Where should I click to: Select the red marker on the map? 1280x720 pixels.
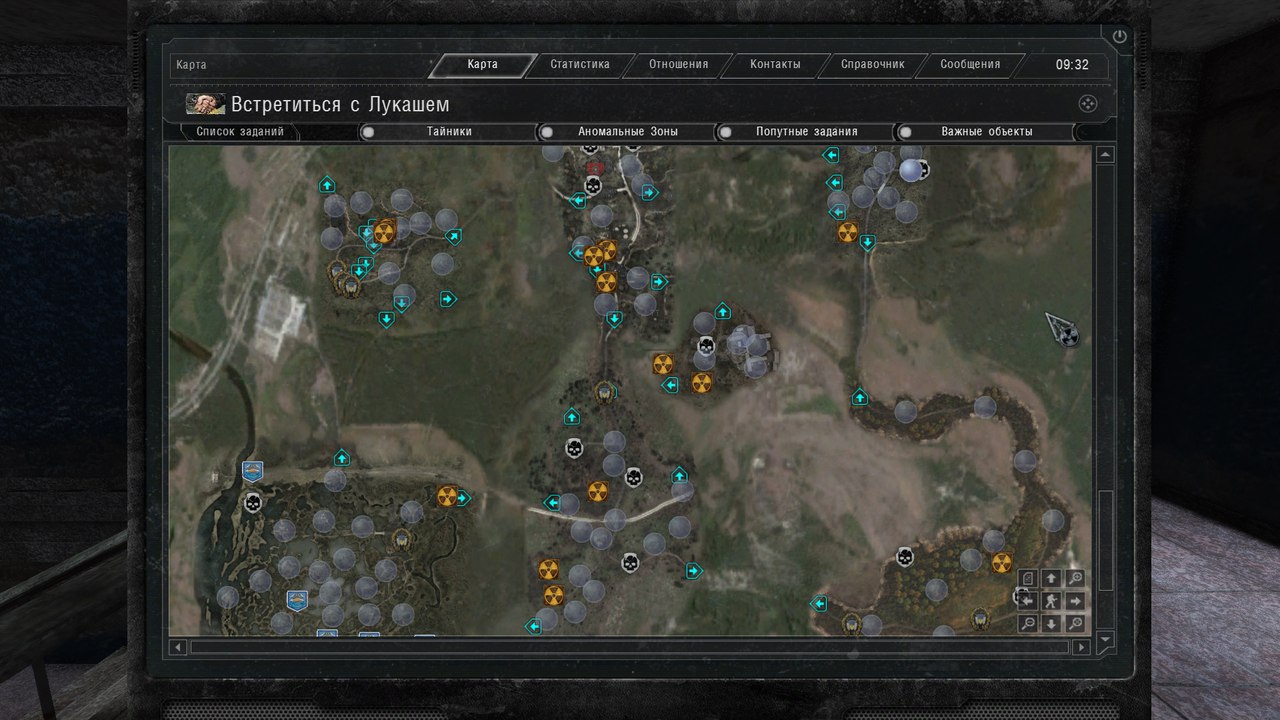pos(595,167)
